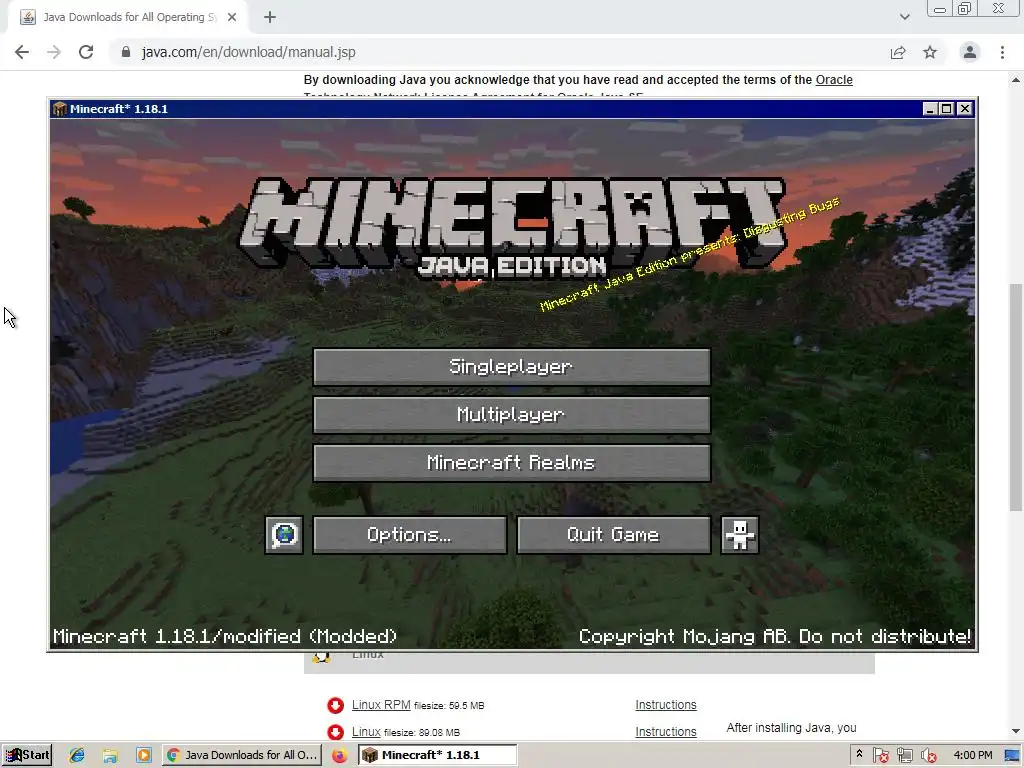Click the Quit Game button

tap(613, 535)
